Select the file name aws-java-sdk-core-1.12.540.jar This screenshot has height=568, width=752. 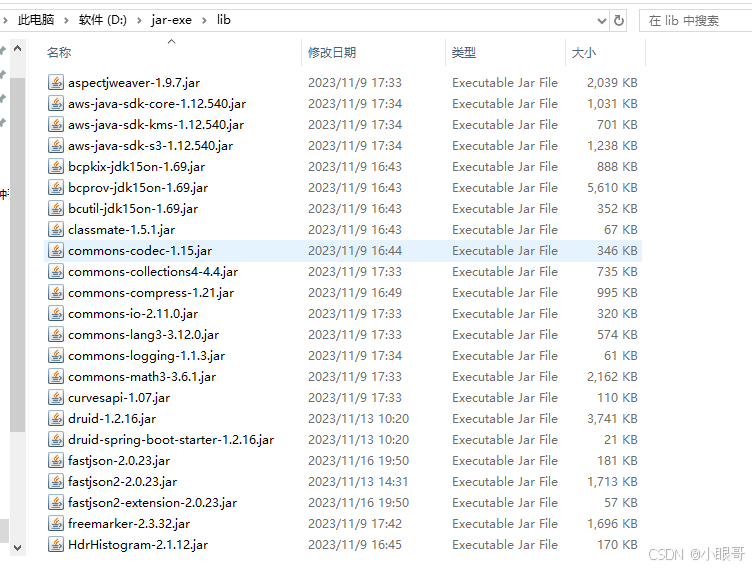coord(157,104)
